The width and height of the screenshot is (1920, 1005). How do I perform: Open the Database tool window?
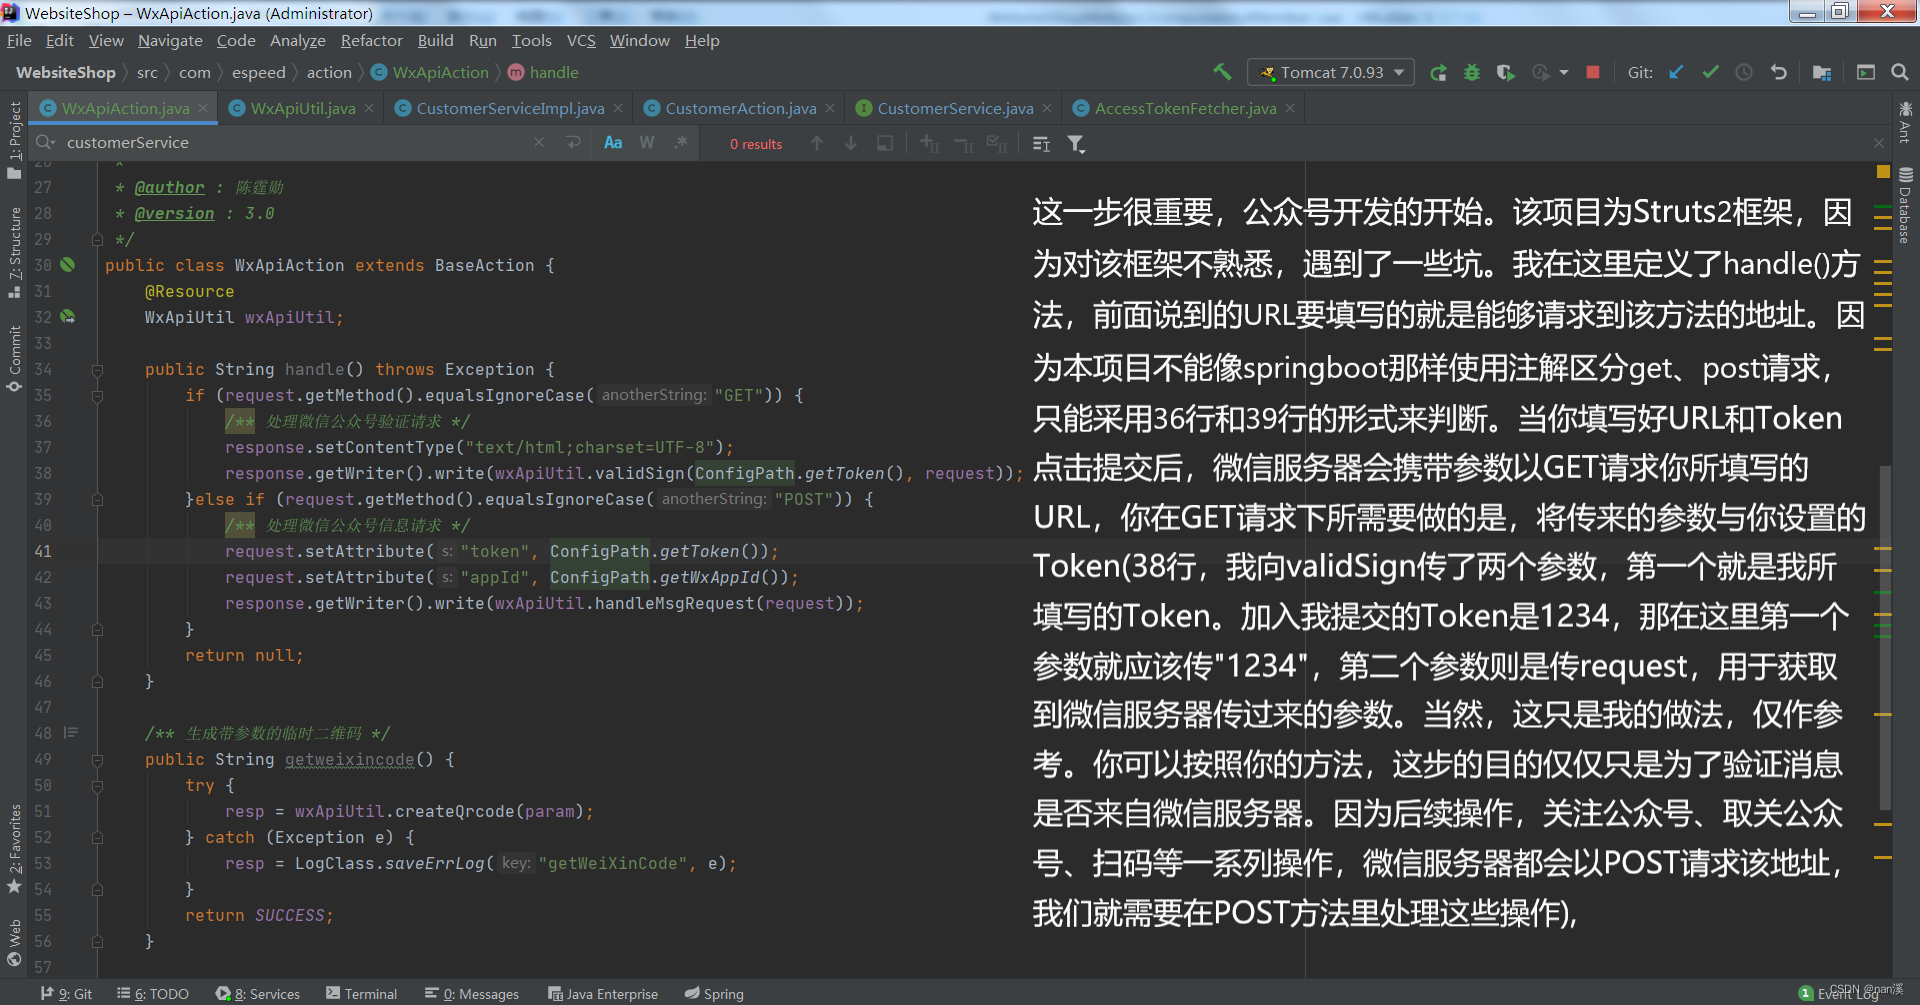1905,205
